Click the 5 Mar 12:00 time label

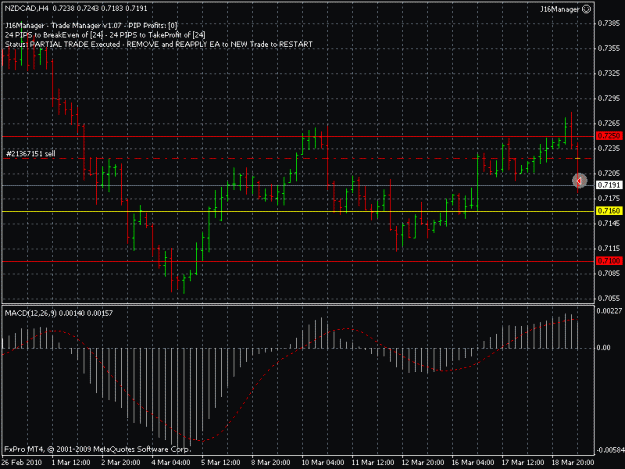220,462
